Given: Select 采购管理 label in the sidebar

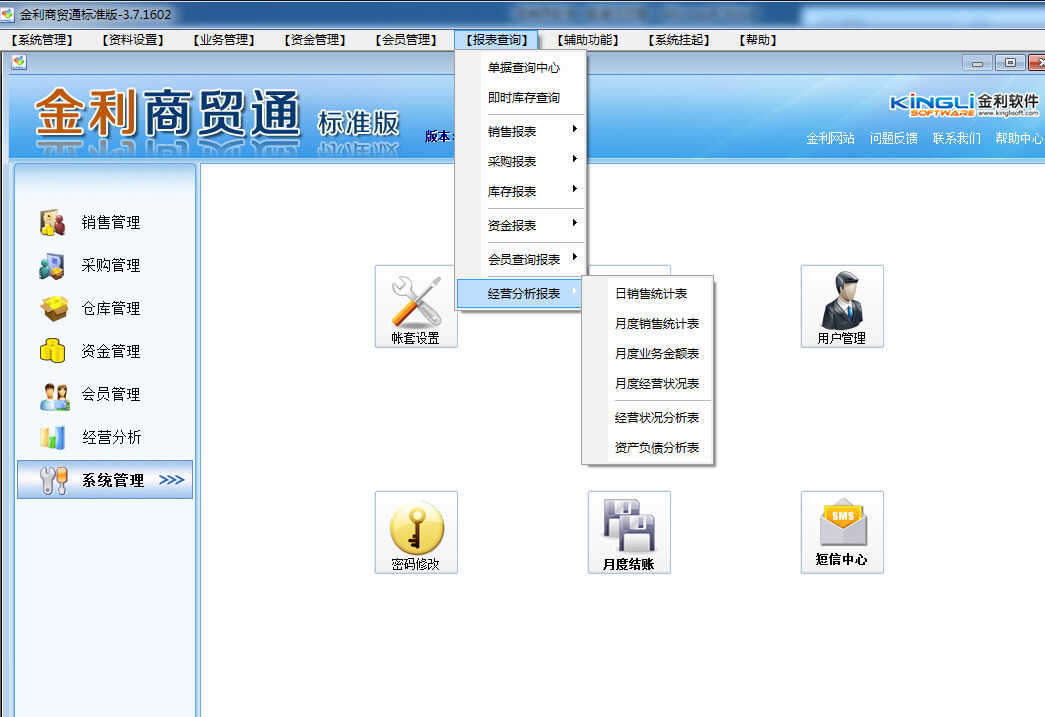Looking at the screenshot, I should click(x=111, y=266).
